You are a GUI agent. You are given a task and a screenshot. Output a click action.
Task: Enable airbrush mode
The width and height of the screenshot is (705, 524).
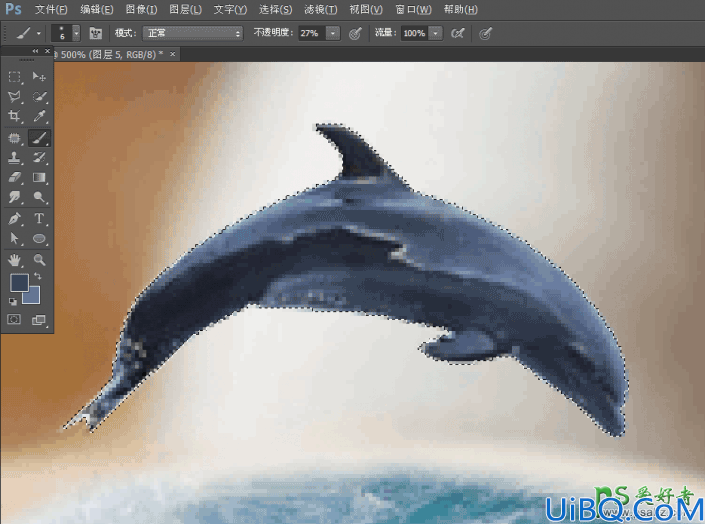point(458,33)
